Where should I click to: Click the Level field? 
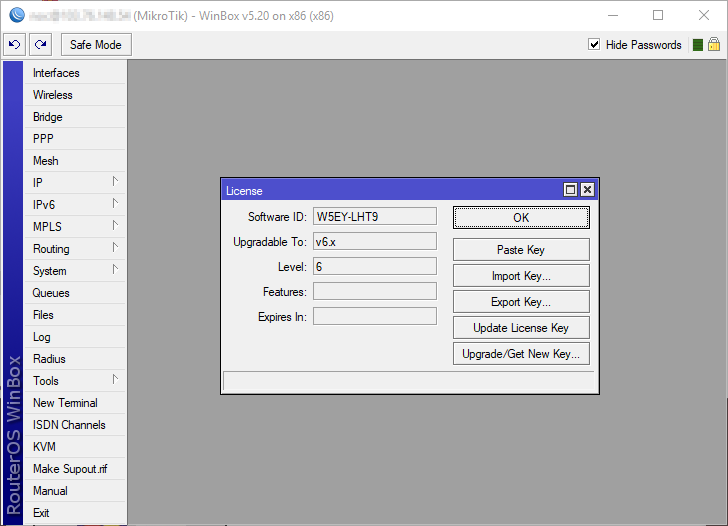(x=375, y=266)
